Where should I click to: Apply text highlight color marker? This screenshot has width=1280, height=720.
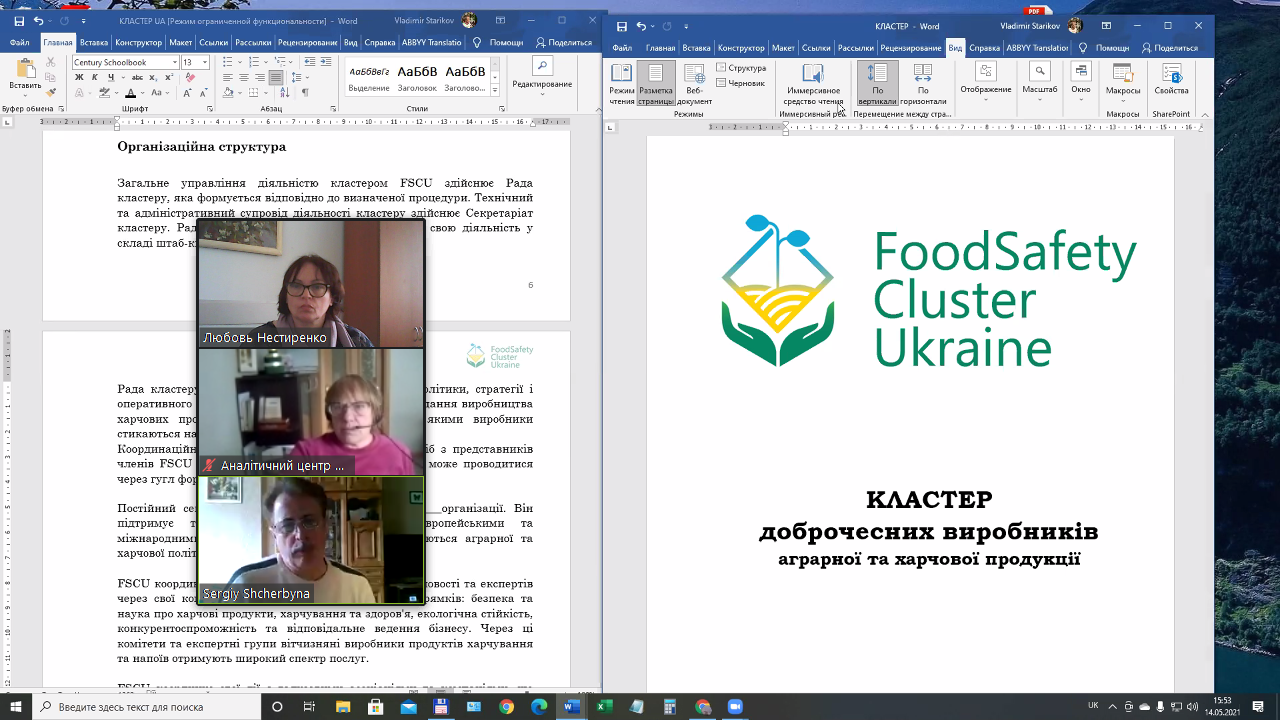tap(104, 92)
